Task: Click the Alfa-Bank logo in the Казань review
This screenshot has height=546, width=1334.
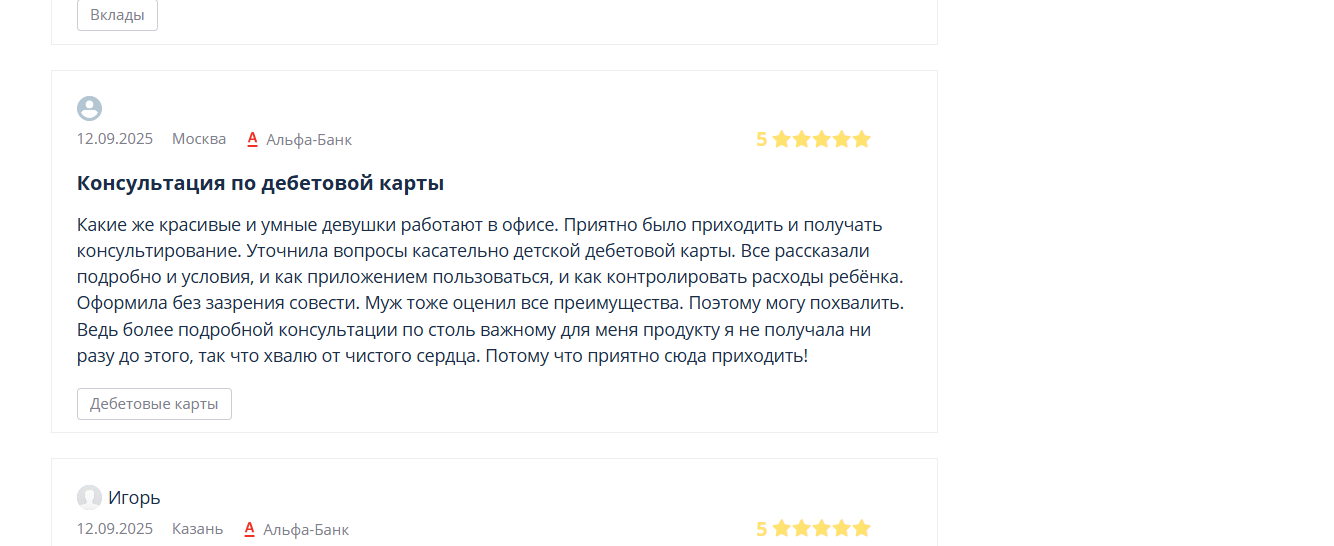Action: (x=250, y=529)
